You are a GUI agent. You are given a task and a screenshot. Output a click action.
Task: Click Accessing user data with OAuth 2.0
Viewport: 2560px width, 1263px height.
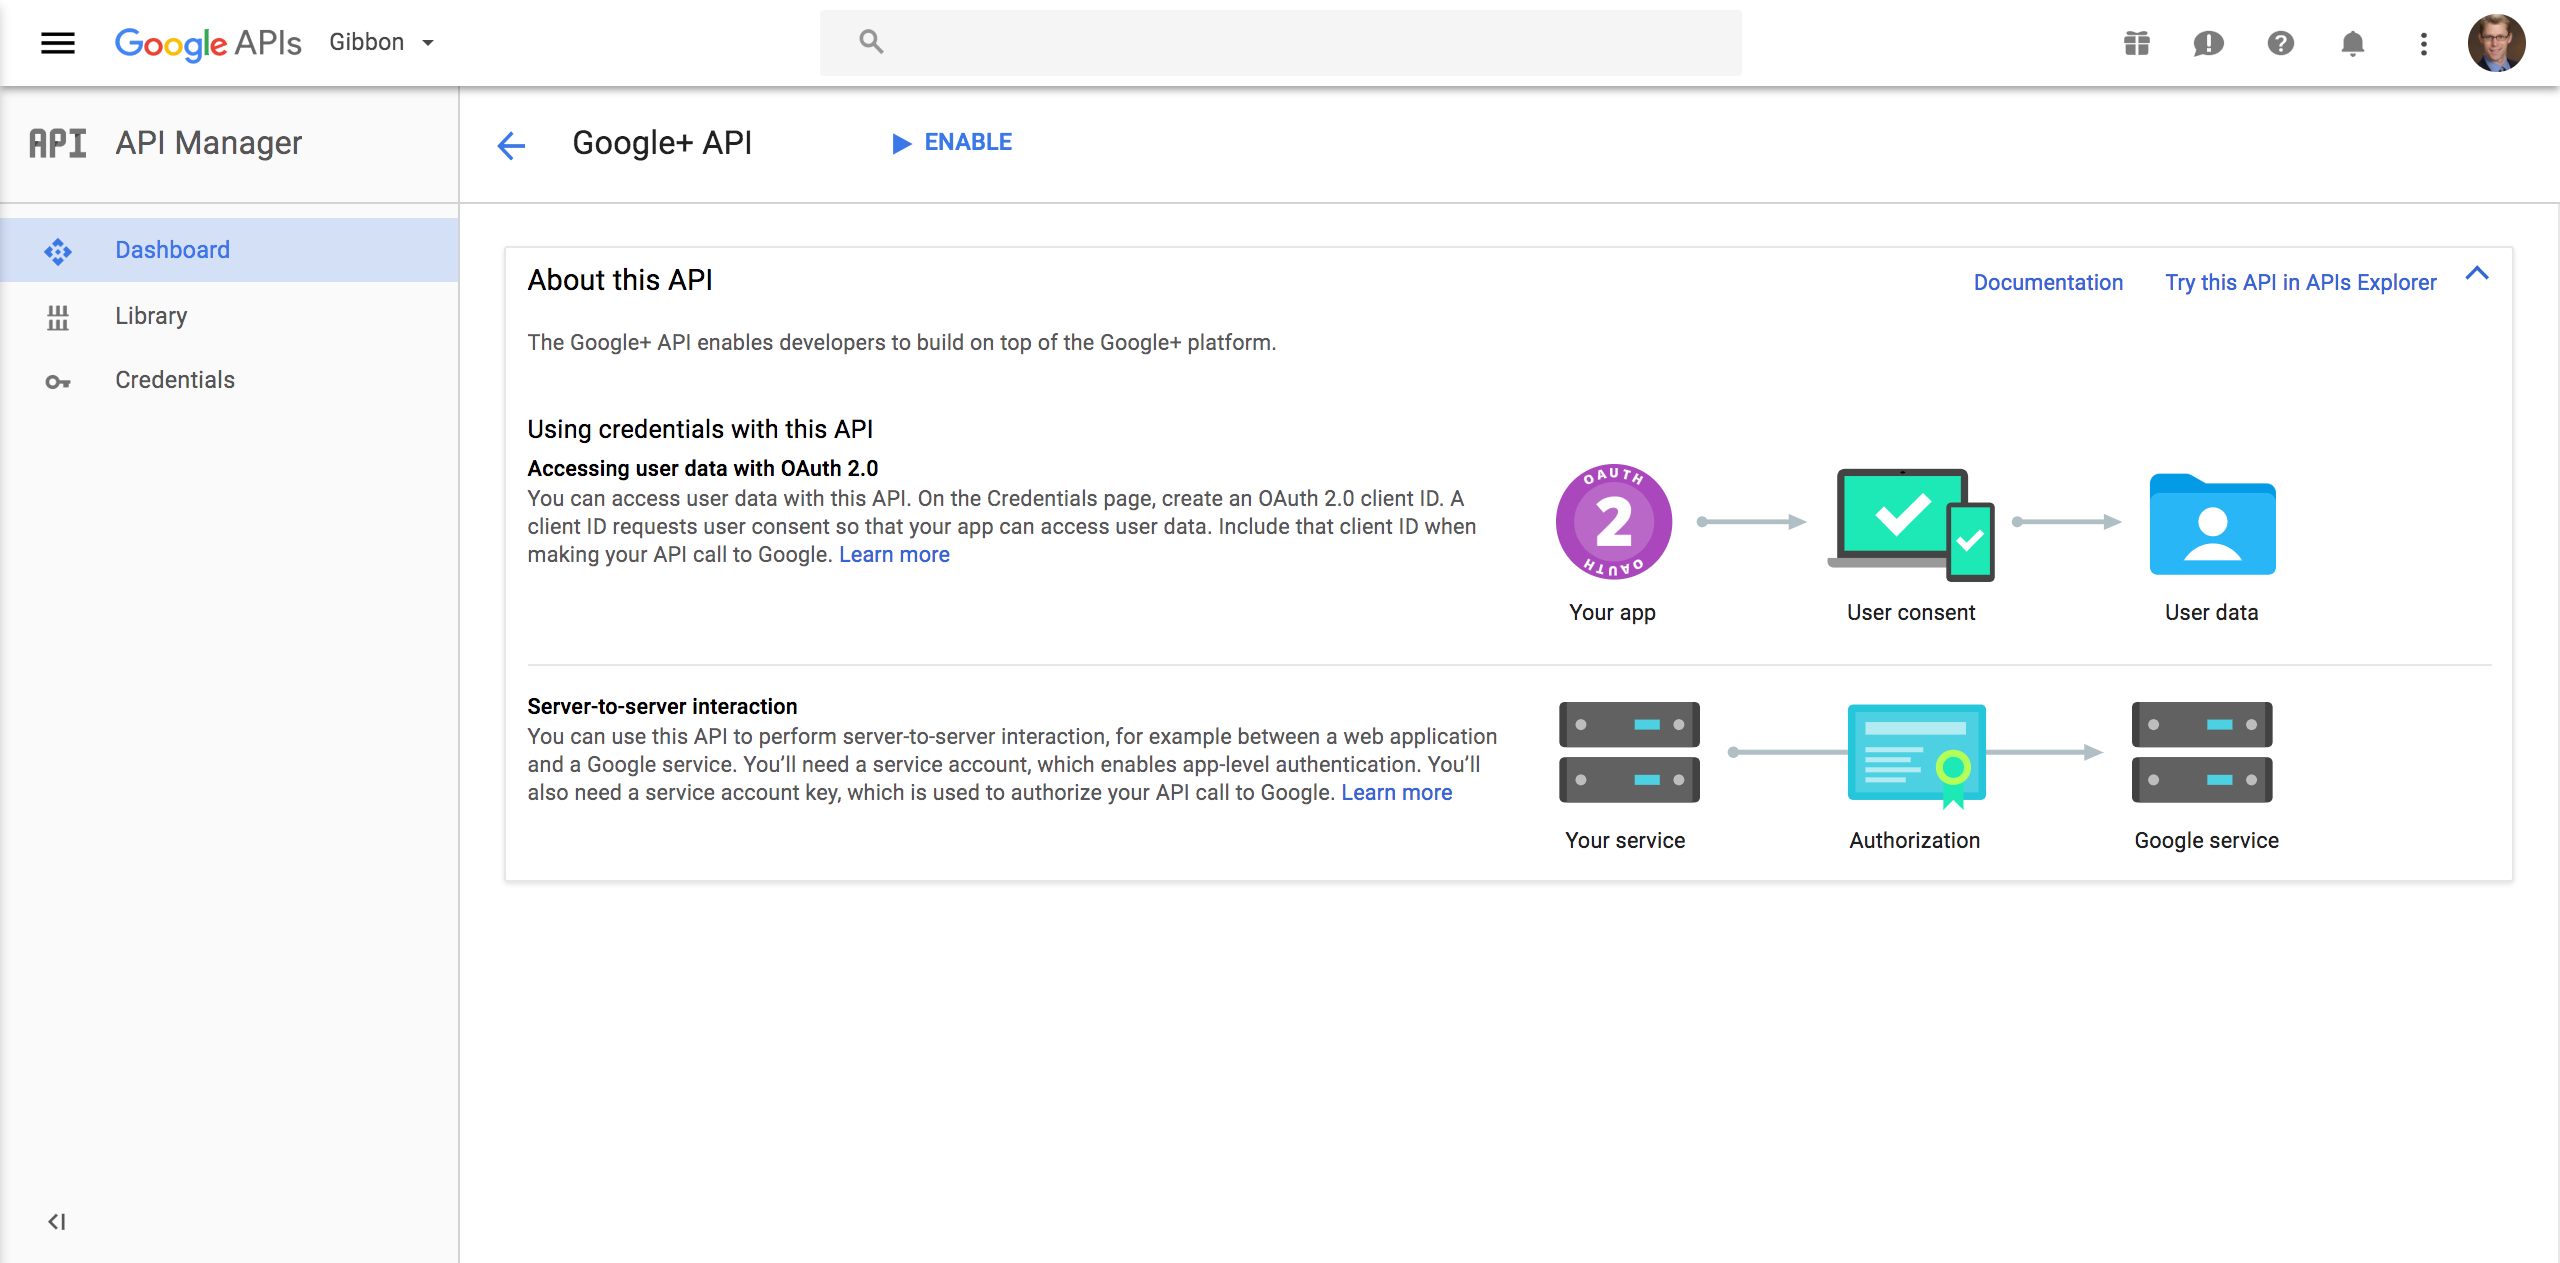[x=702, y=468]
